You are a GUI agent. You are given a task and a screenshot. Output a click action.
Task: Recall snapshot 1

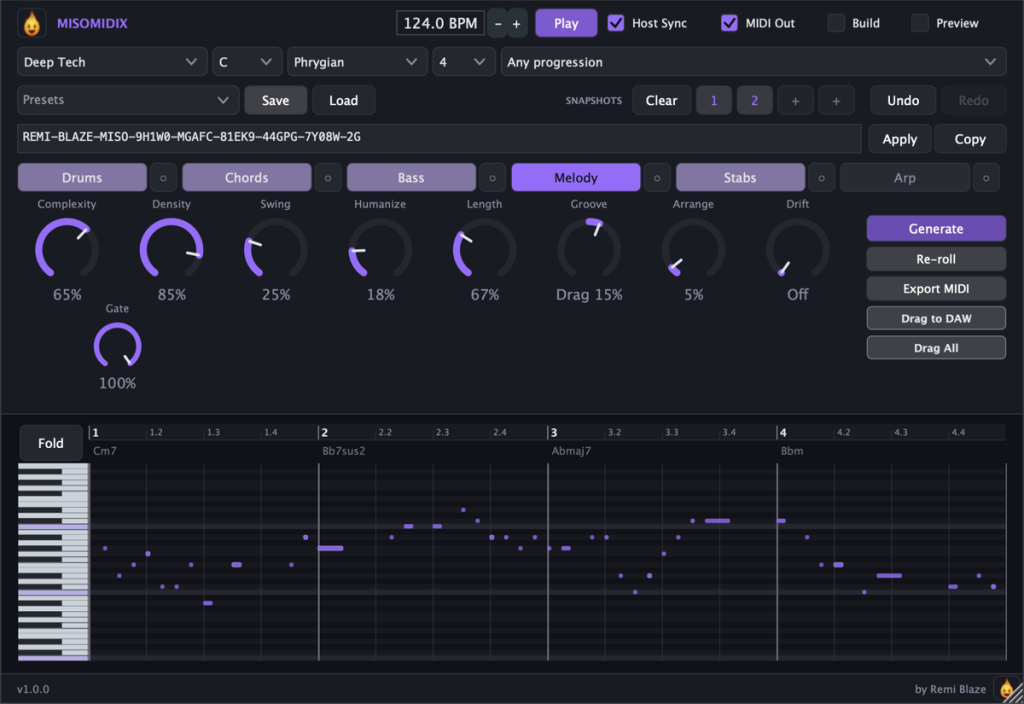tap(714, 101)
